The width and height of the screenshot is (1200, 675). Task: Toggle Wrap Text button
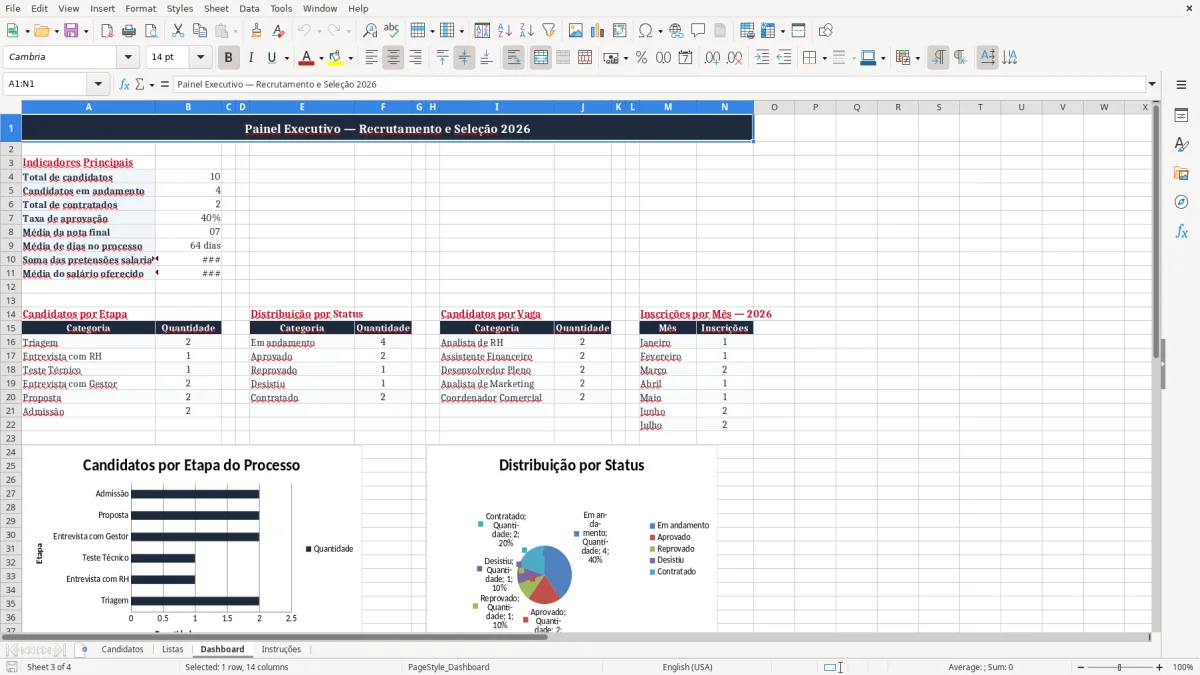513,58
